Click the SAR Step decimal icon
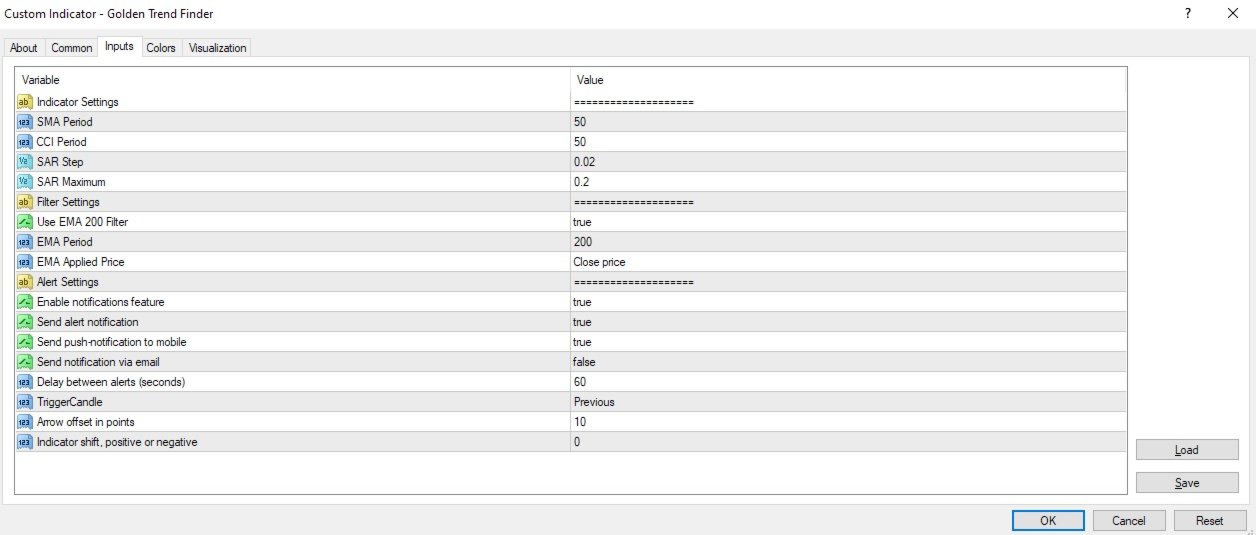Viewport: 1256px width, 535px height. (25, 162)
